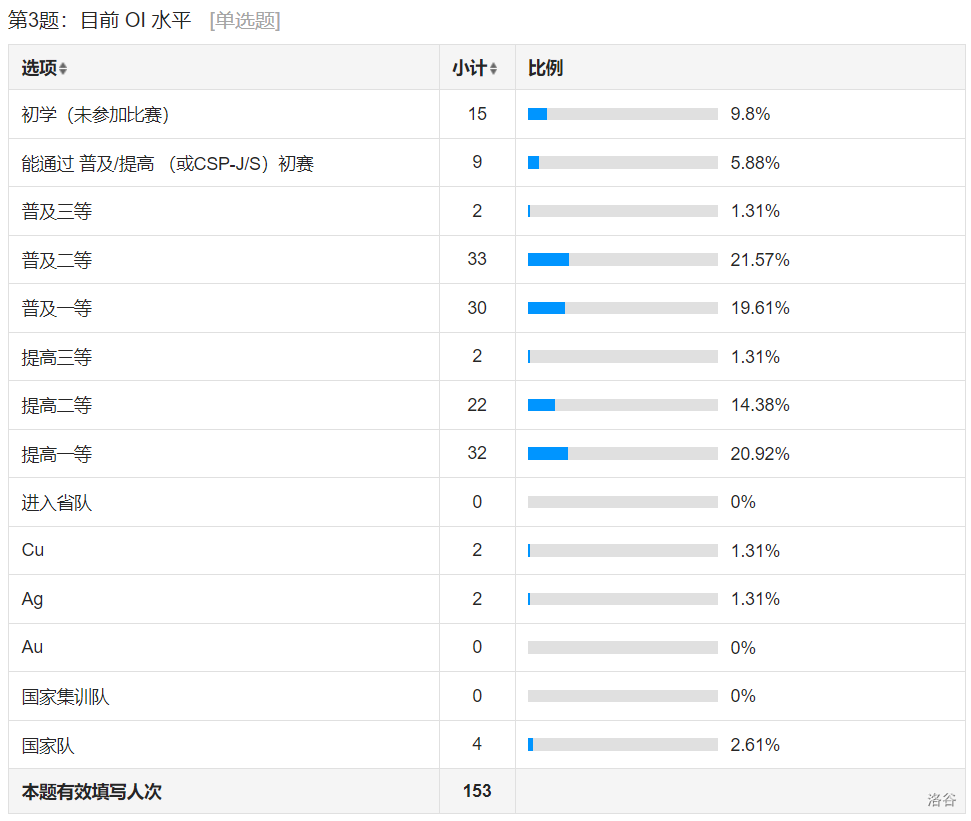Click the 能通过 普及/提高 初赛 row label
Image resolution: width=971 pixels, height=821 pixels.
[168, 163]
